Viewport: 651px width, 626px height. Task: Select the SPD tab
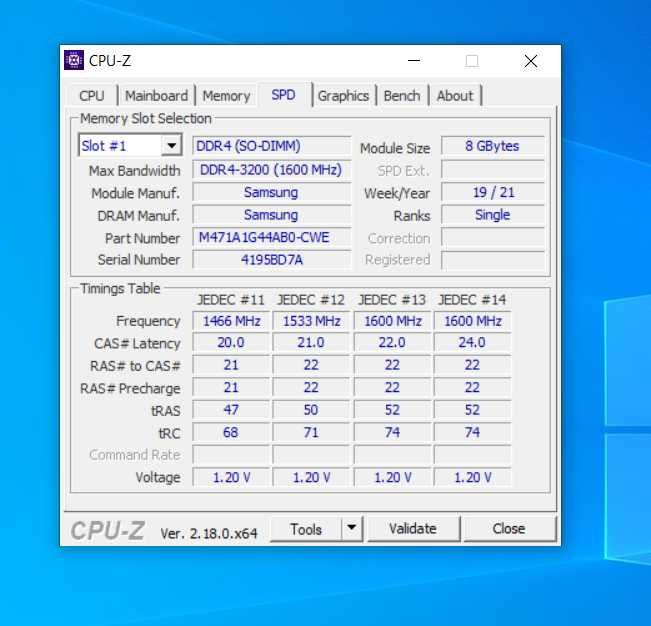pos(284,95)
